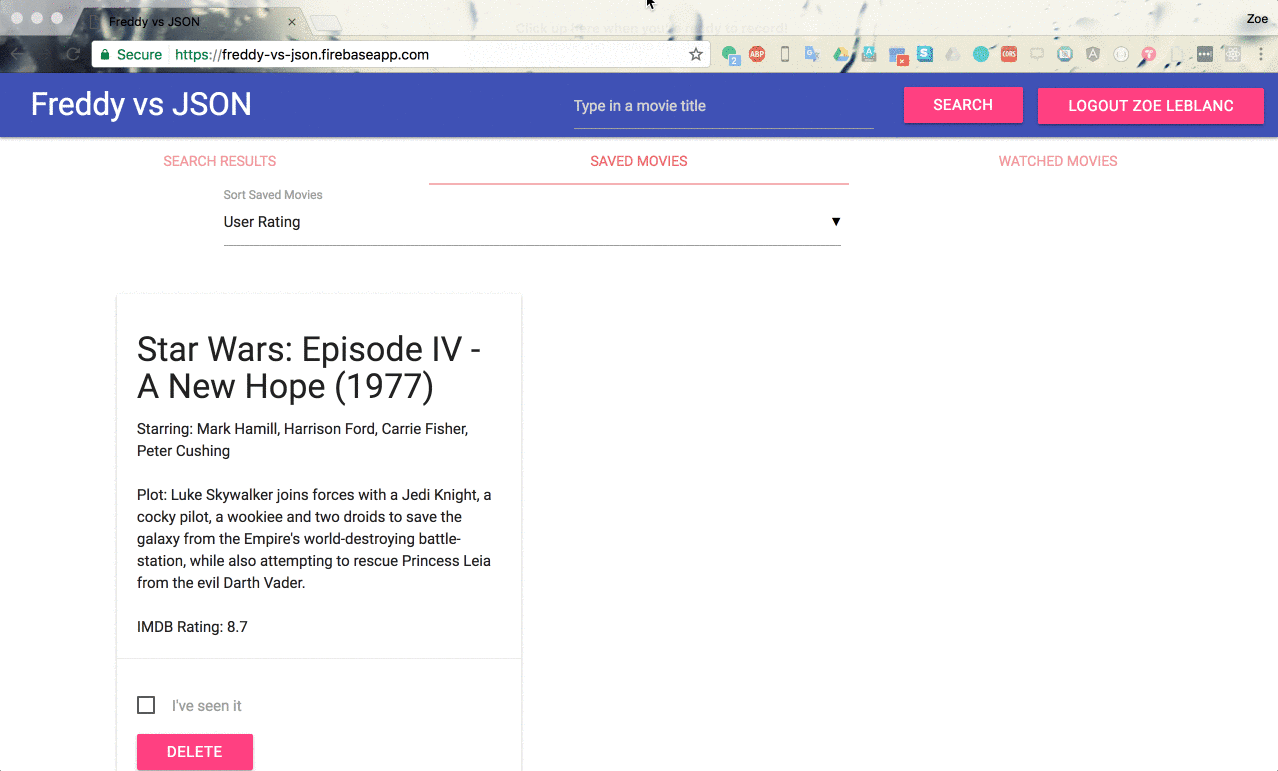Select the Freddy vs JSON browser tab
Image resolution: width=1278 pixels, height=771 pixels.
(190, 21)
